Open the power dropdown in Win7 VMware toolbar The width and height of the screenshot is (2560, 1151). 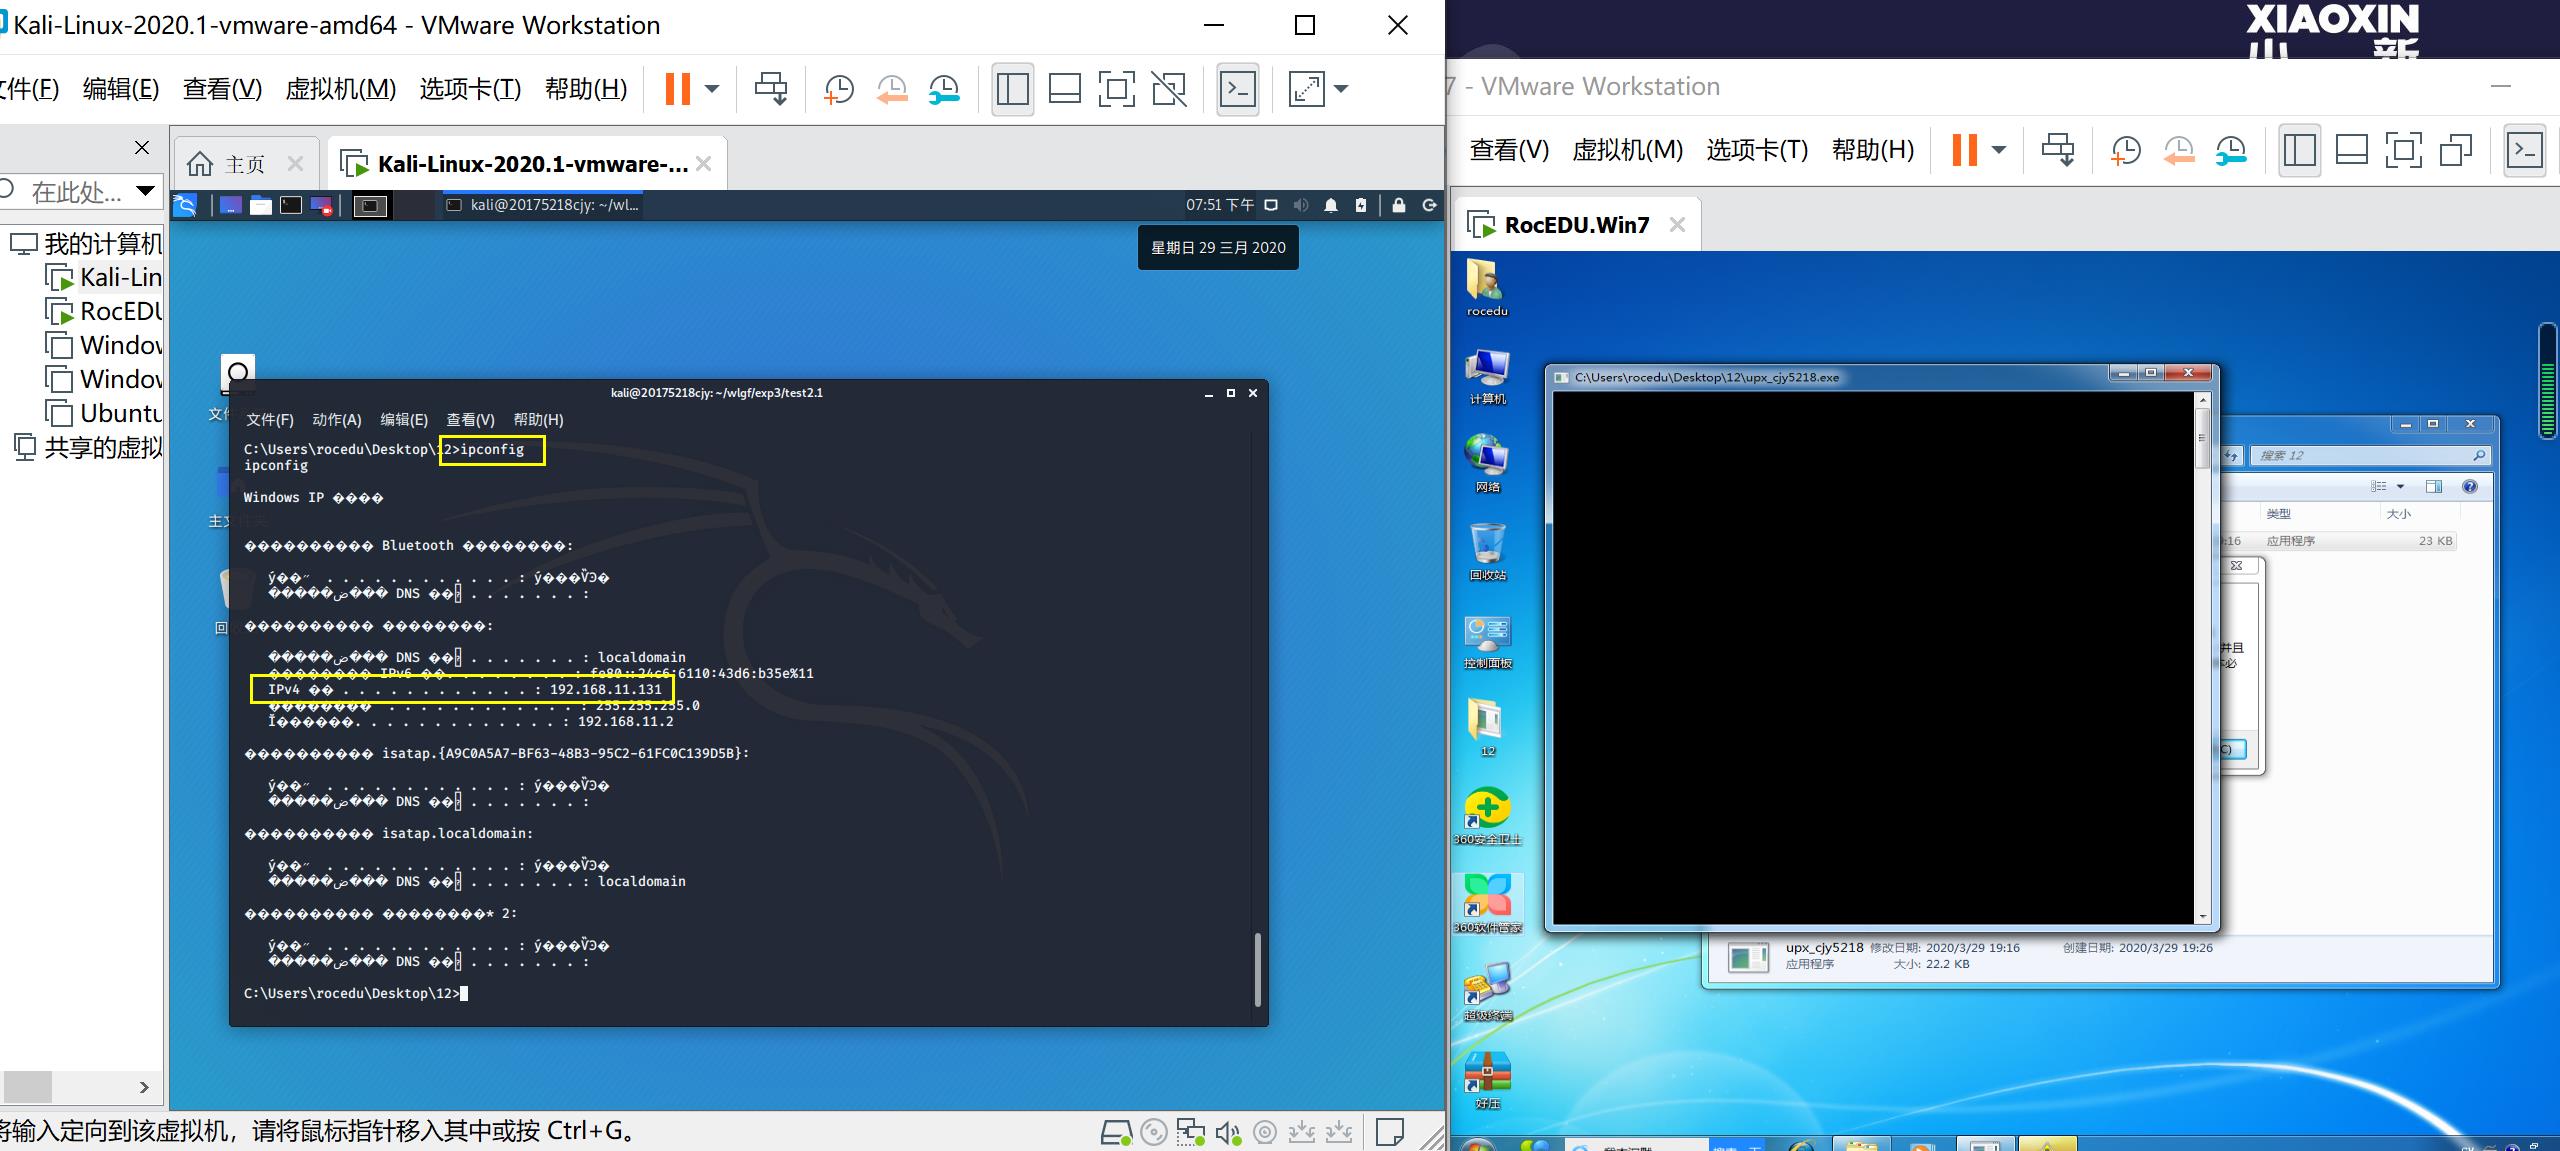pos(1999,150)
